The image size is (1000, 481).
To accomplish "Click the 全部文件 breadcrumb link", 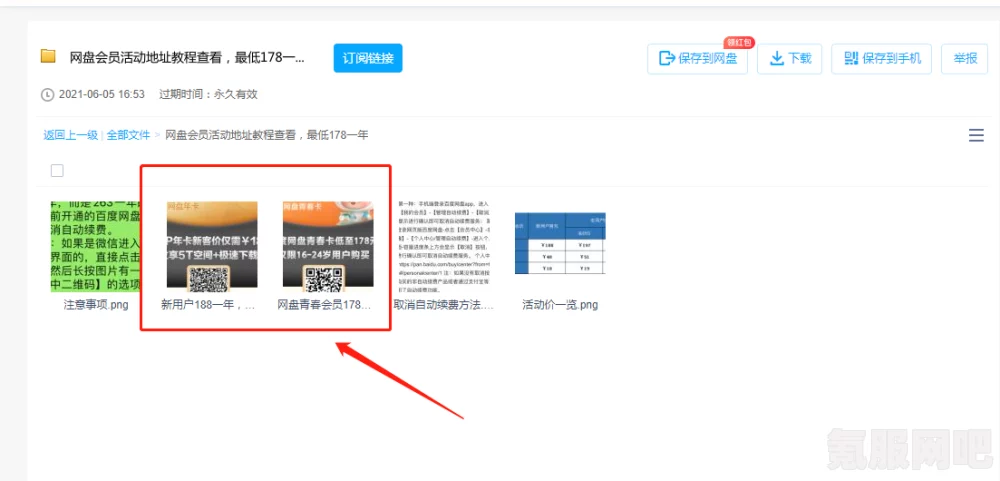I will coord(128,135).
